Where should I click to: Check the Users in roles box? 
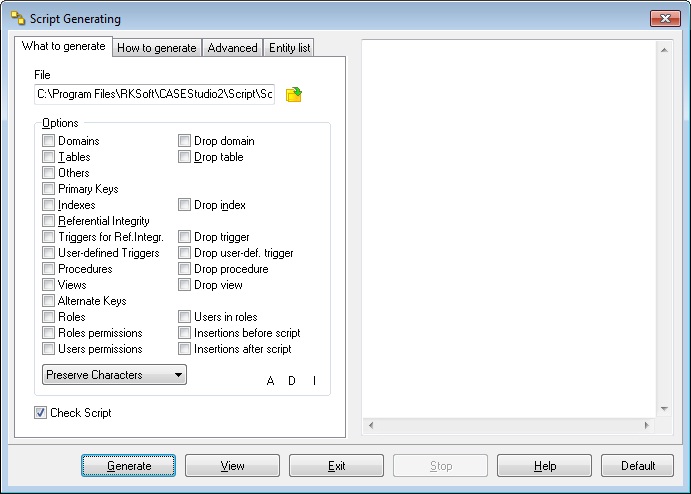[185, 317]
